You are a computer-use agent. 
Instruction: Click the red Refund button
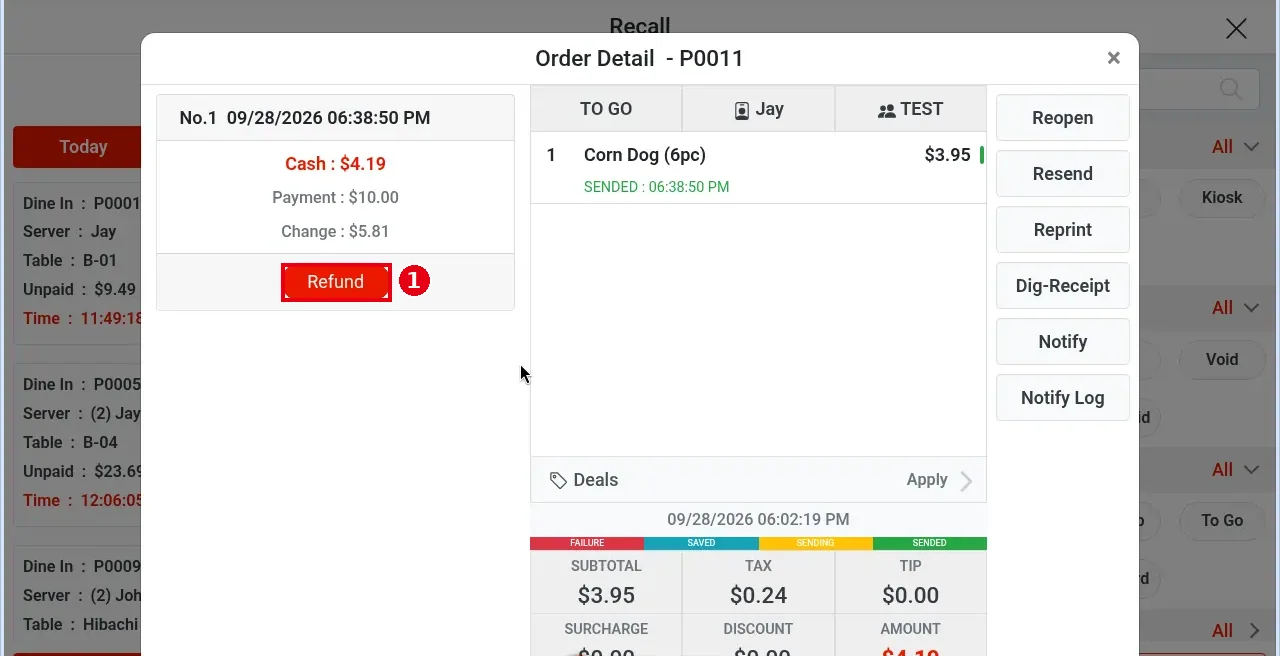(336, 282)
